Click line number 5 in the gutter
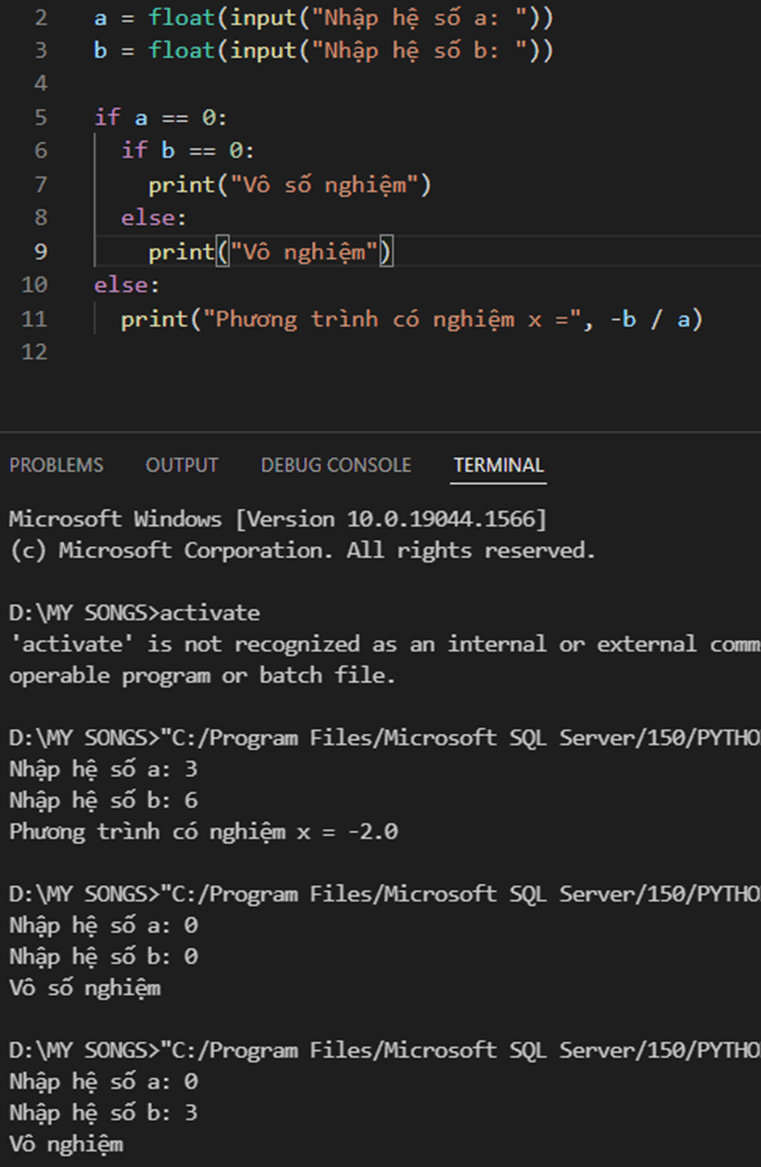 [x=40, y=118]
